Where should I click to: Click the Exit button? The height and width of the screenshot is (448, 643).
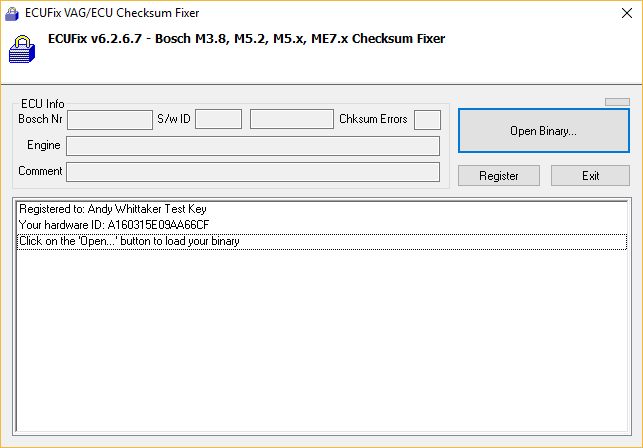click(x=590, y=176)
